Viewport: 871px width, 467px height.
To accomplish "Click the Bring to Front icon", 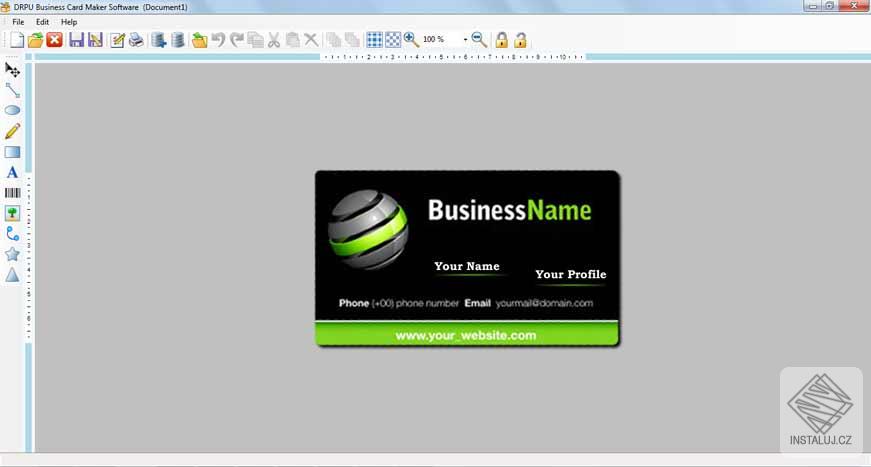I will click(334, 40).
